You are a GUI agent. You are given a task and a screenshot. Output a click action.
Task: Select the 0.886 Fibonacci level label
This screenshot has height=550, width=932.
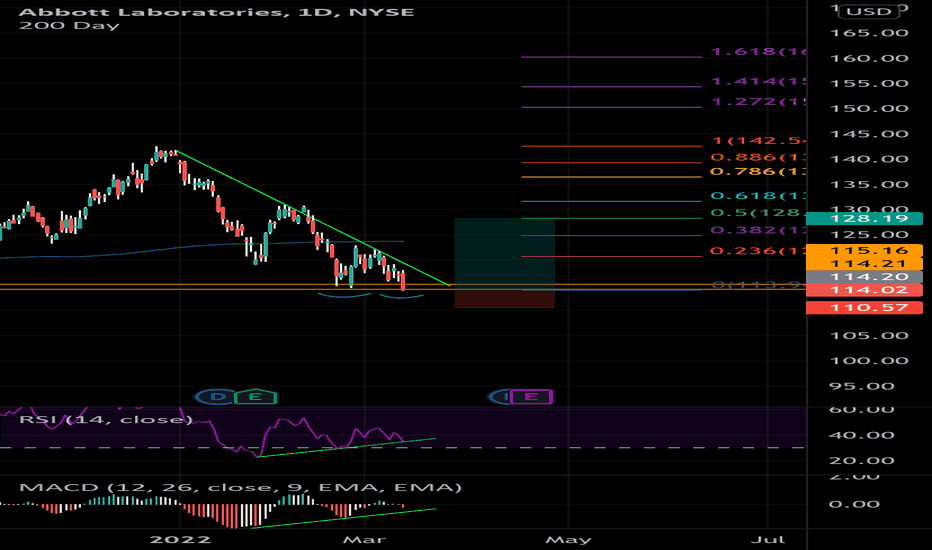coord(758,158)
